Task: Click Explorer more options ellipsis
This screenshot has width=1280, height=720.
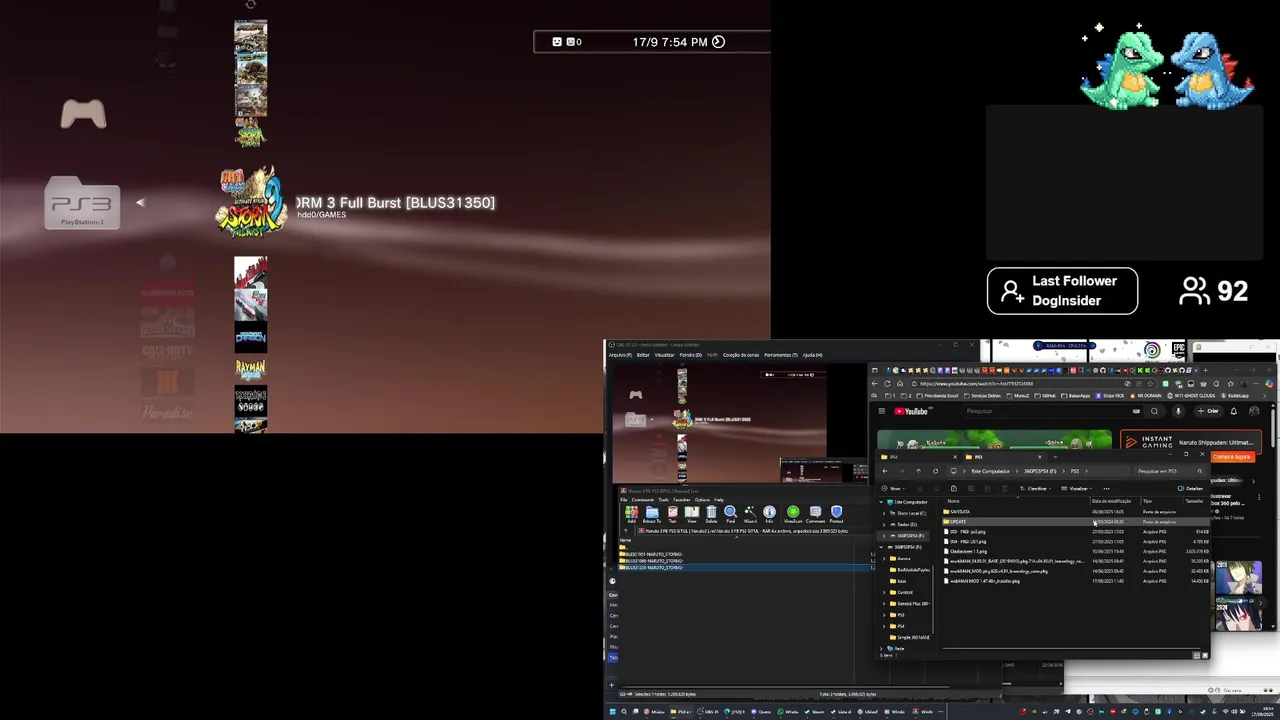Action: point(1106,489)
